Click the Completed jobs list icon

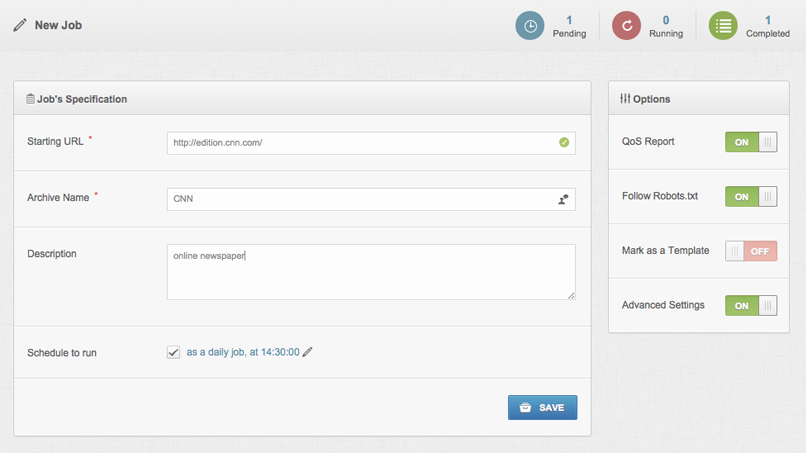coord(723,26)
